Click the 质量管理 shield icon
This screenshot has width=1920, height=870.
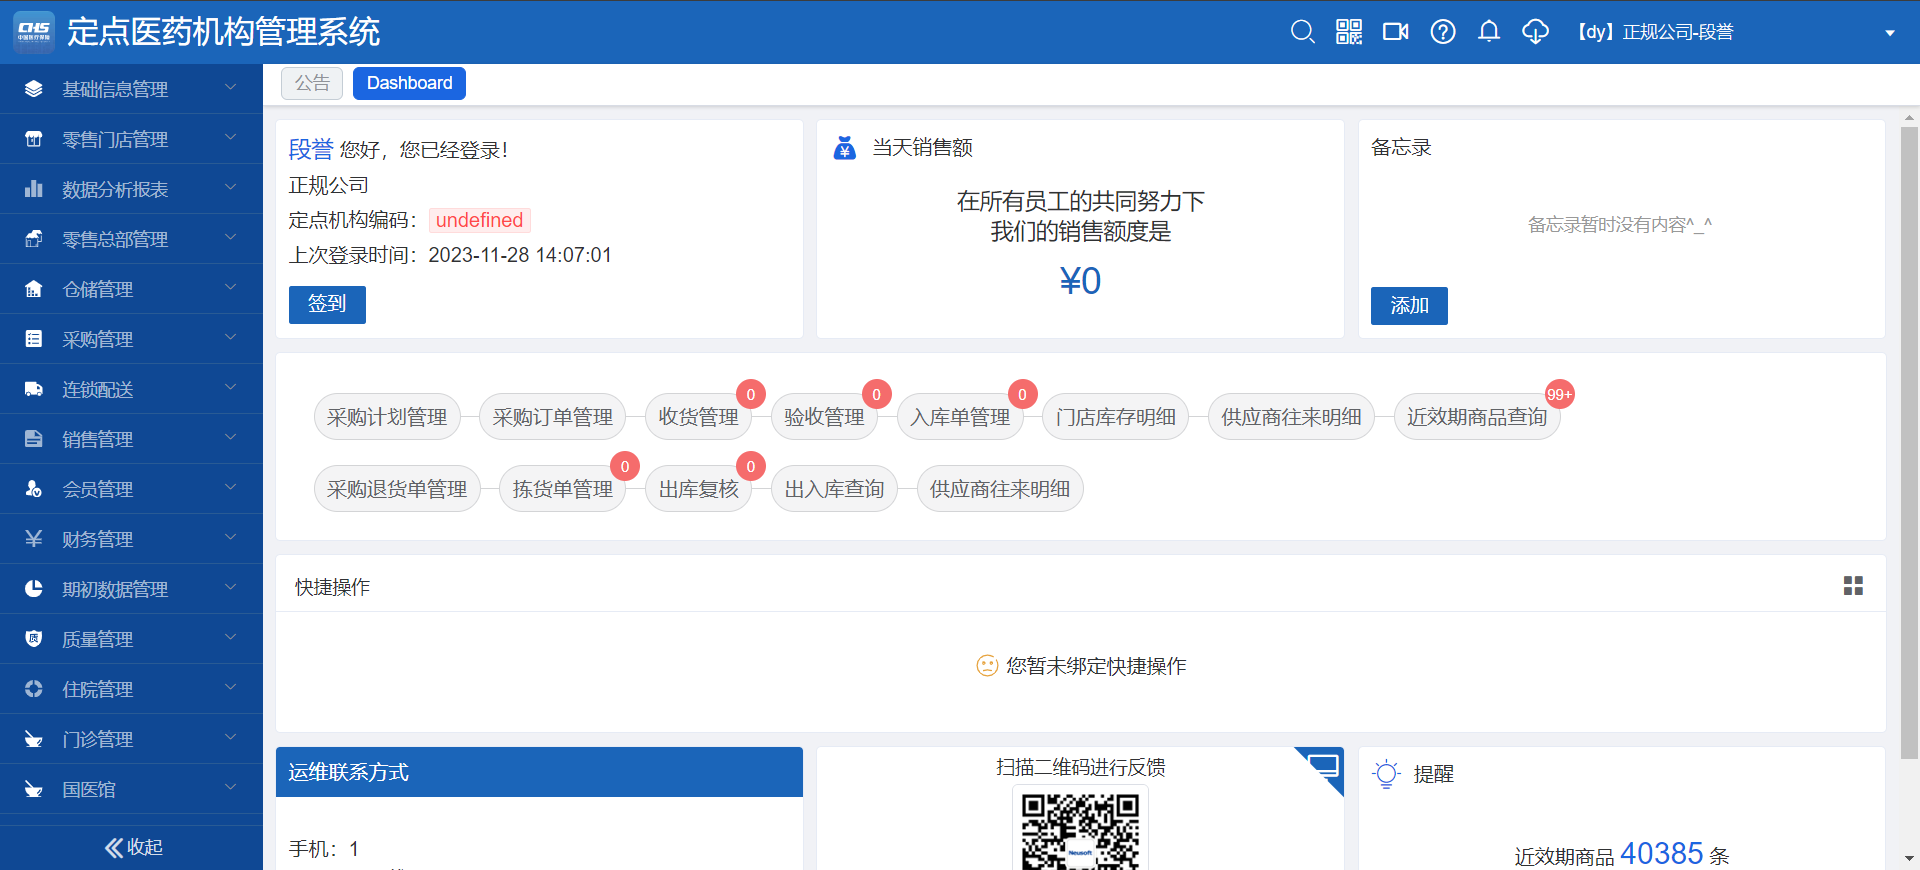coord(33,639)
